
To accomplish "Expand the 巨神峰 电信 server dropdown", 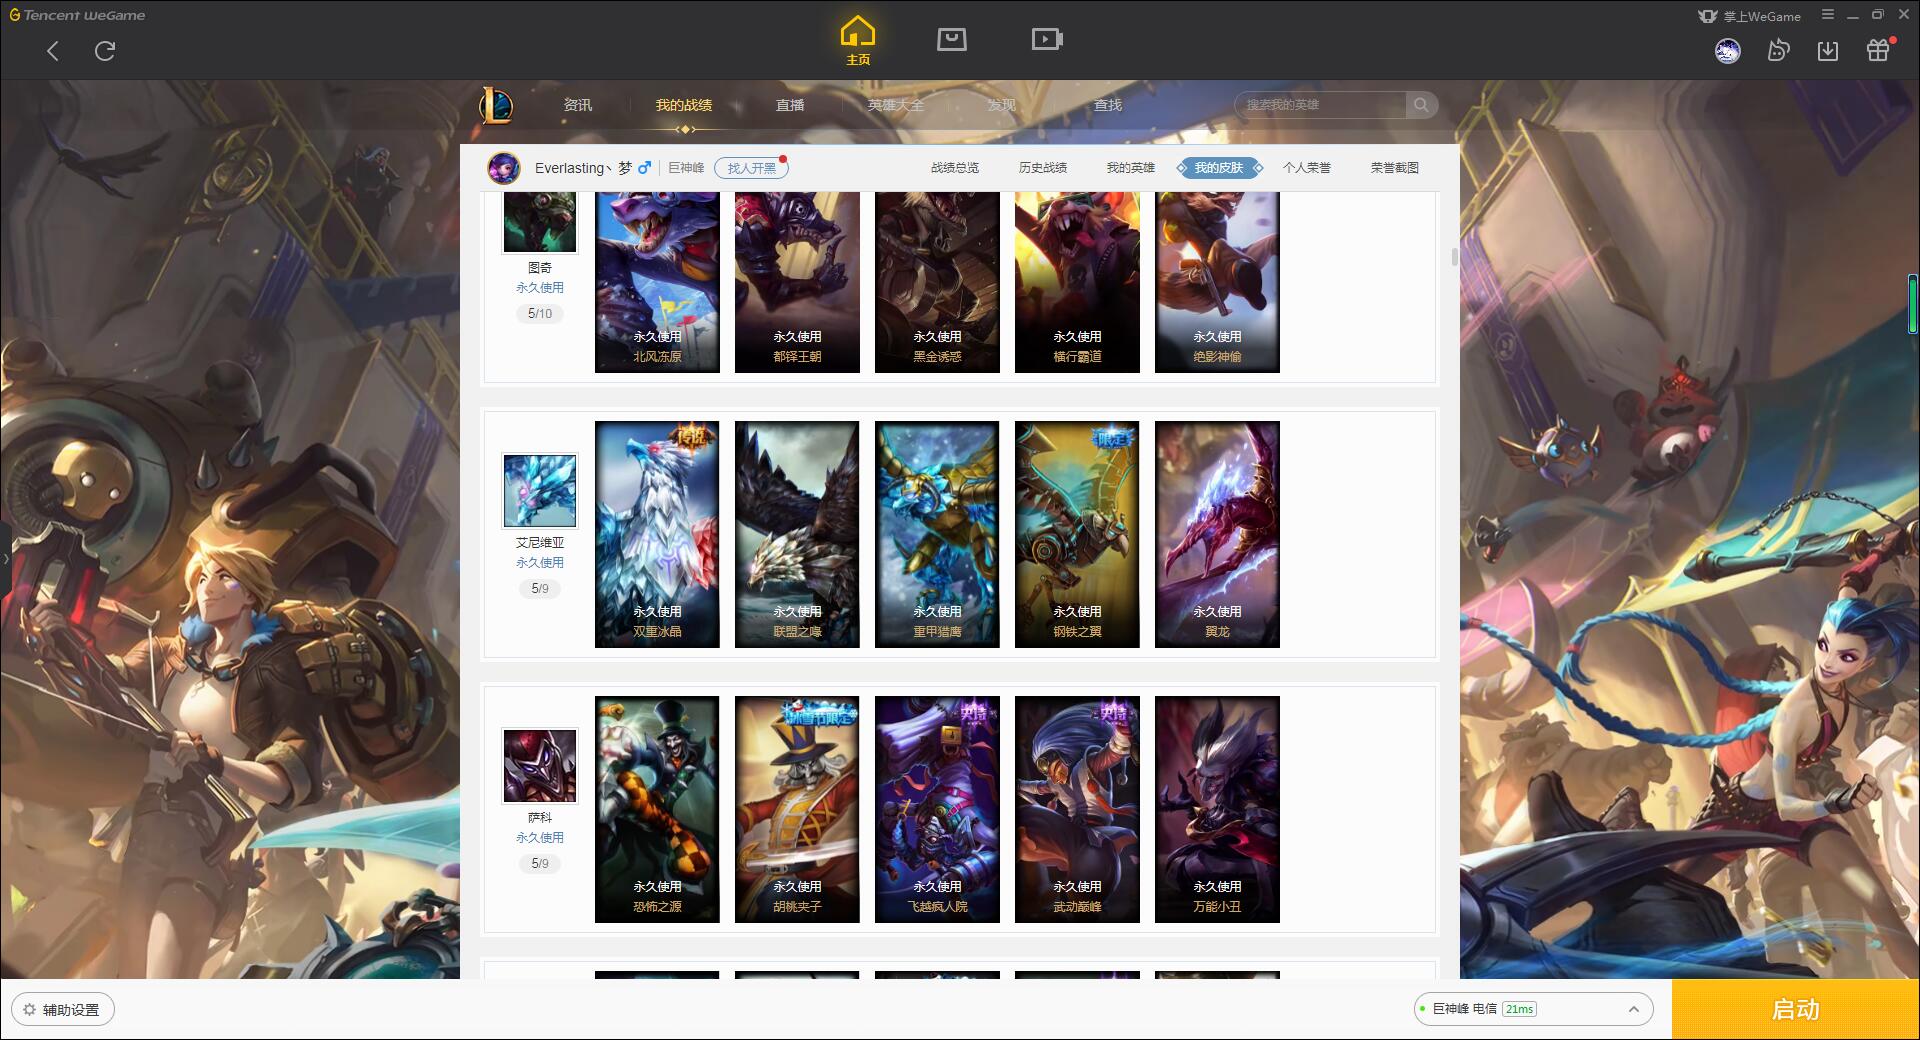I will [x=1533, y=1009].
